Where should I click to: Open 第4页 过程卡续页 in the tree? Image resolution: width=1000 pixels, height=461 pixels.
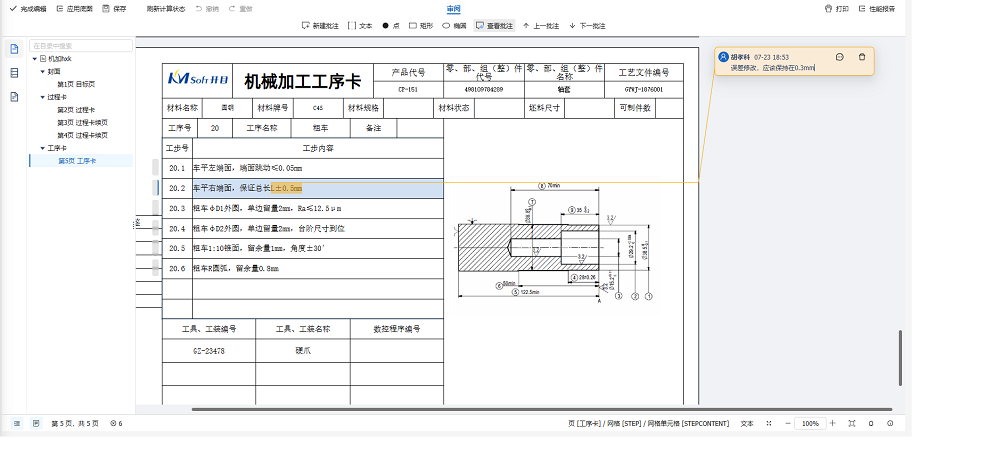coord(82,135)
